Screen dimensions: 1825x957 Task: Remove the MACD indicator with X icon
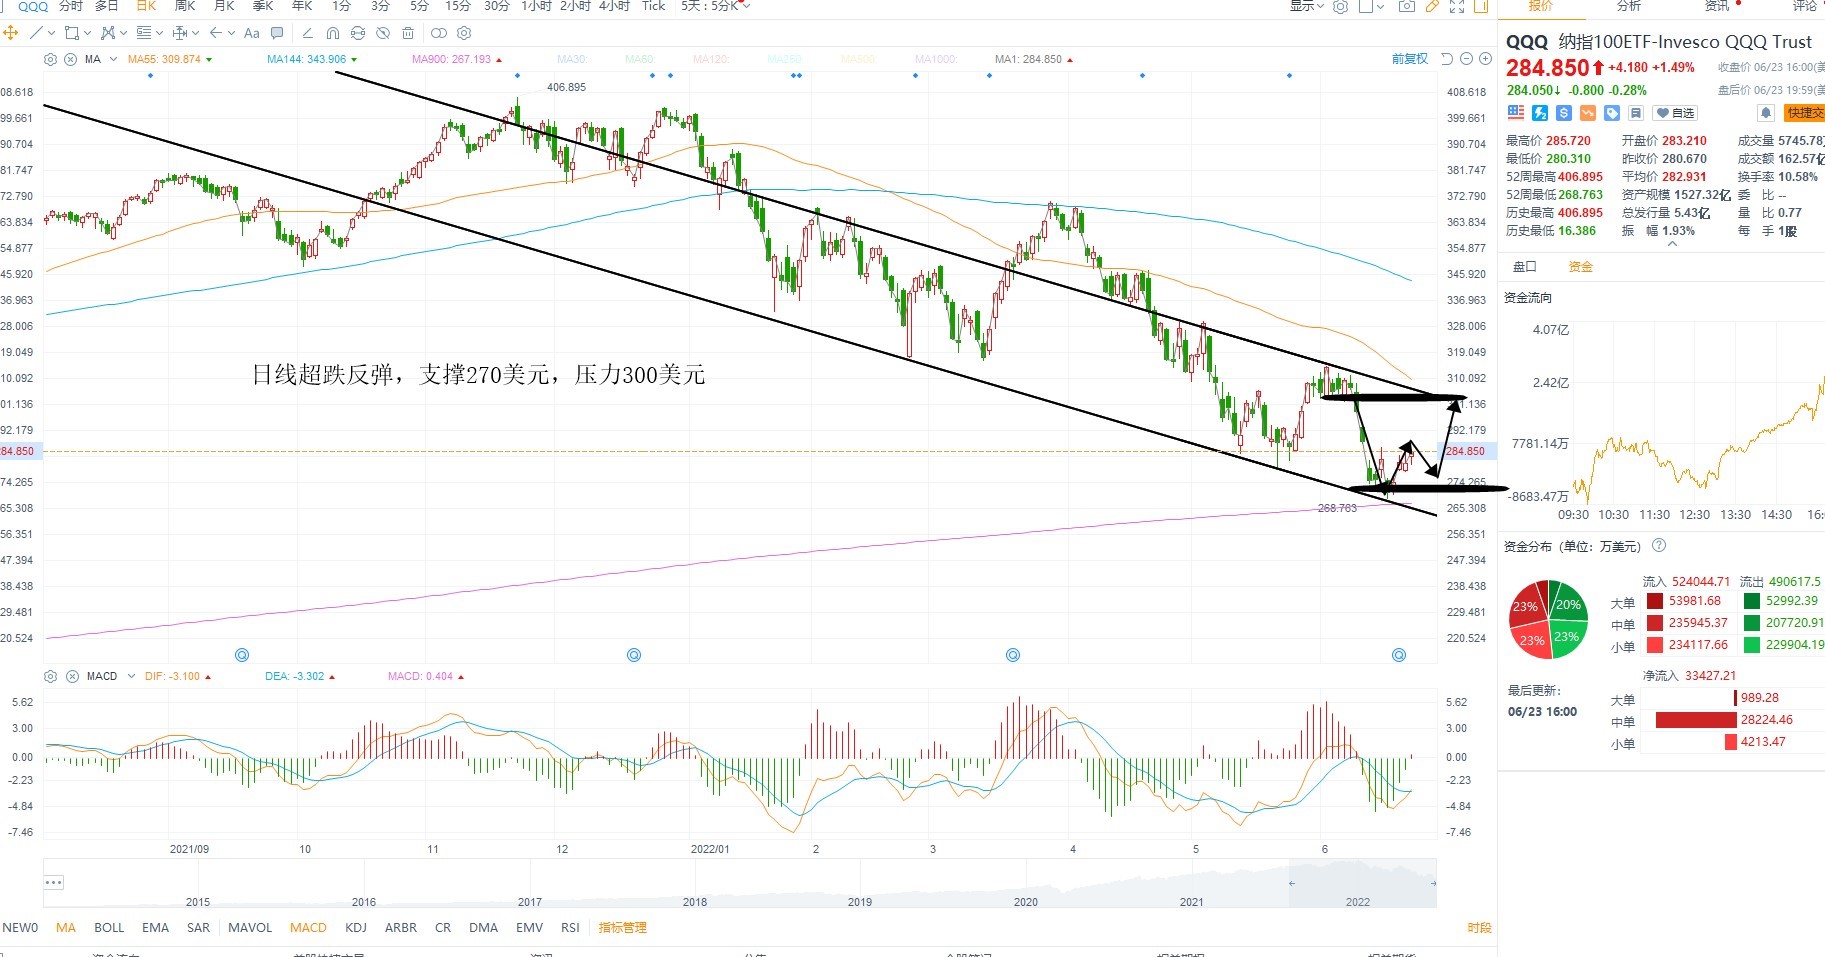(x=72, y=676)
